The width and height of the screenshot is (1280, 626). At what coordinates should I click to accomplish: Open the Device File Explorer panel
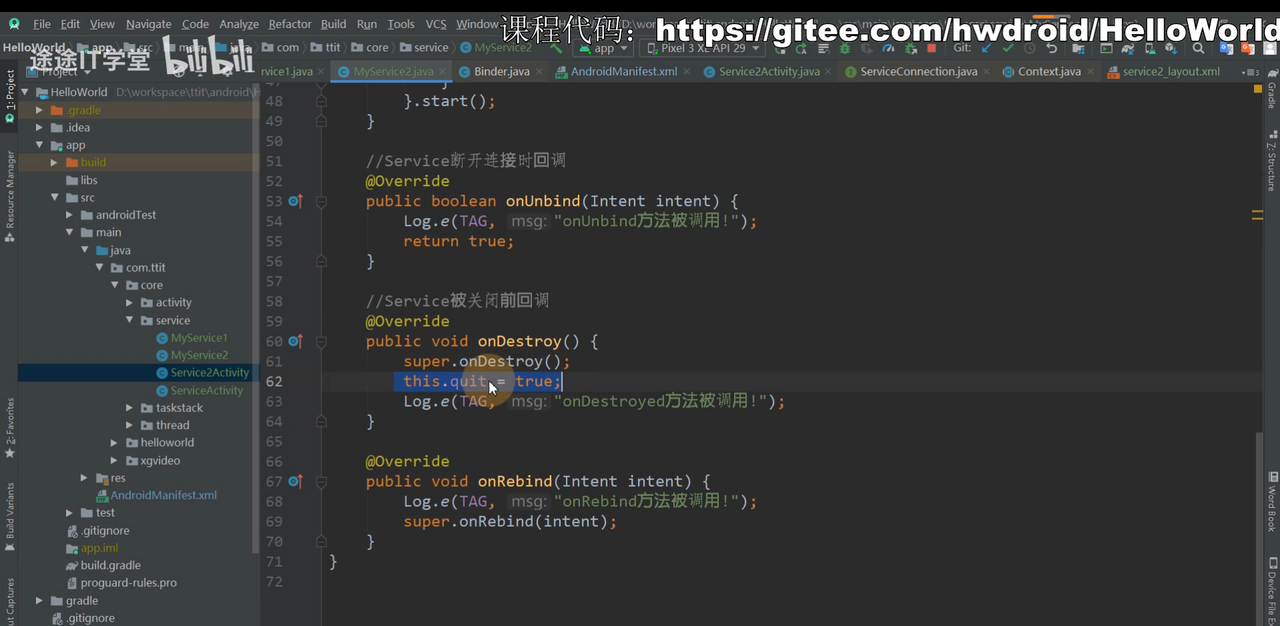[1272, 591]
